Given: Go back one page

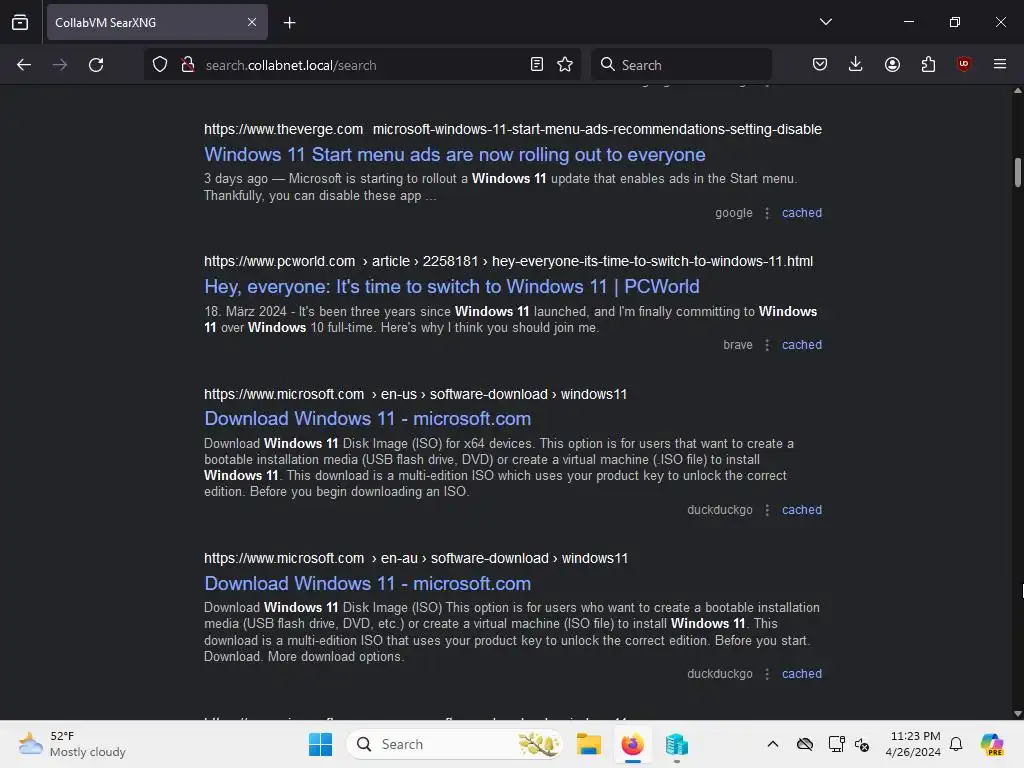Looking at the screenshot, I should 24,65.
